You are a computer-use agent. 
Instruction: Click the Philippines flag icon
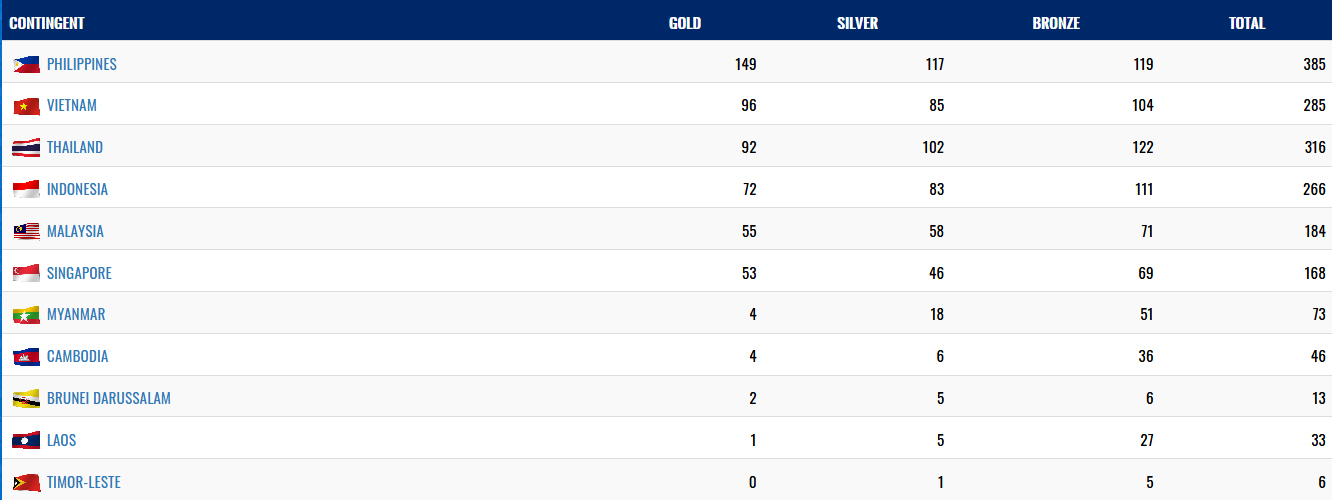pos(27,64)
